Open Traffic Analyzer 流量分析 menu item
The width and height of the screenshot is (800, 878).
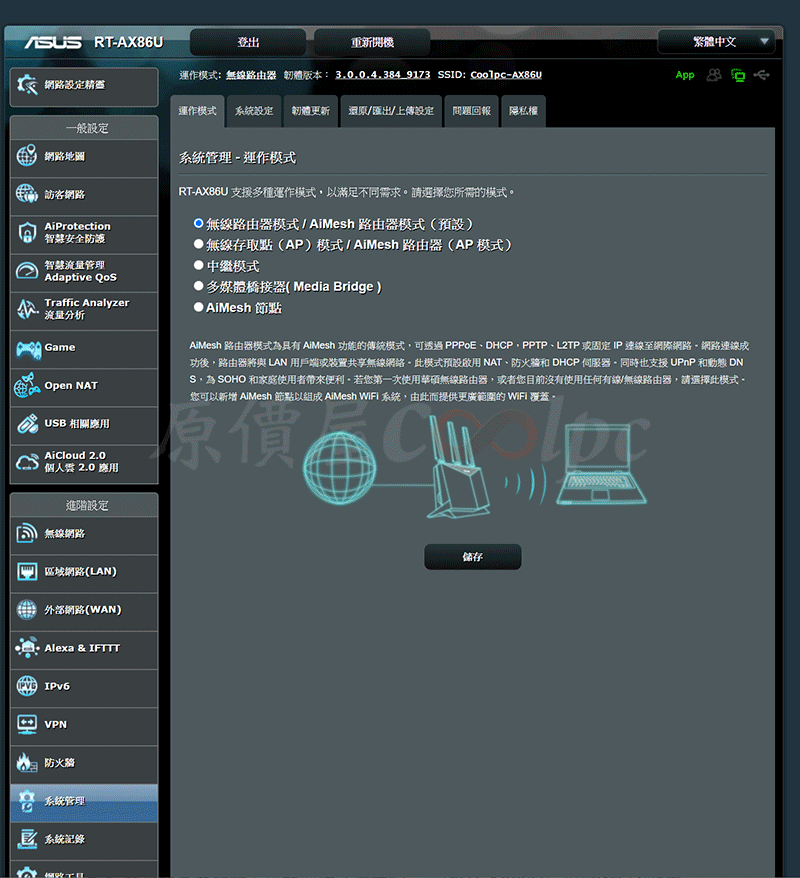point(84,310)
